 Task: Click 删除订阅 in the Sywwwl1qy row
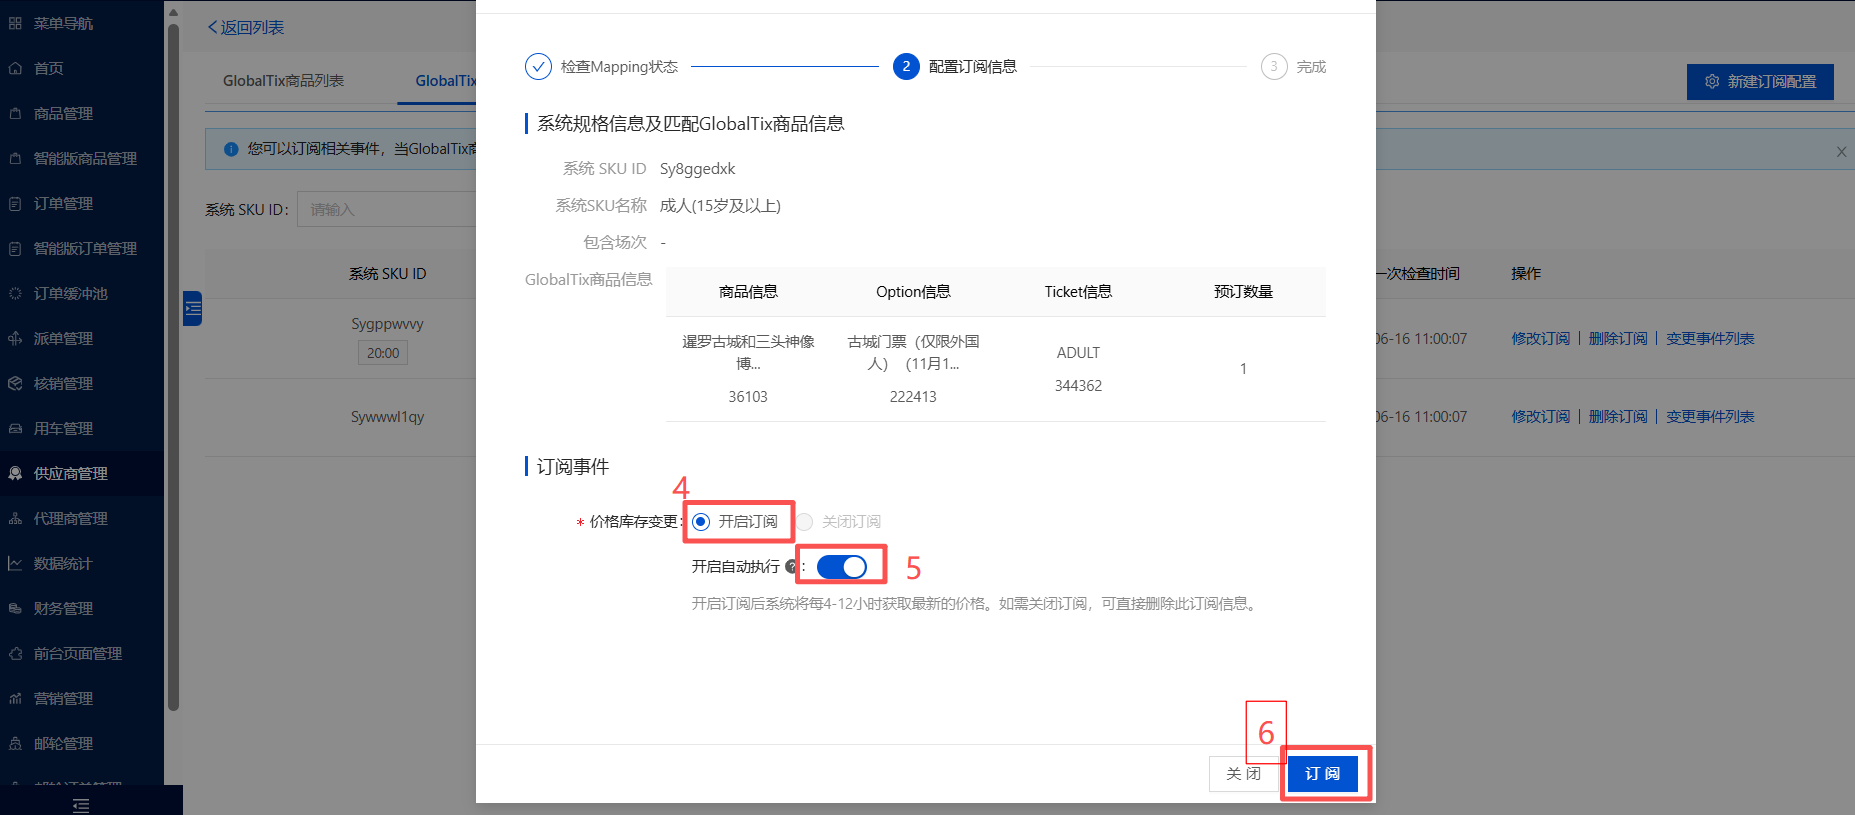pos(1617,416)
